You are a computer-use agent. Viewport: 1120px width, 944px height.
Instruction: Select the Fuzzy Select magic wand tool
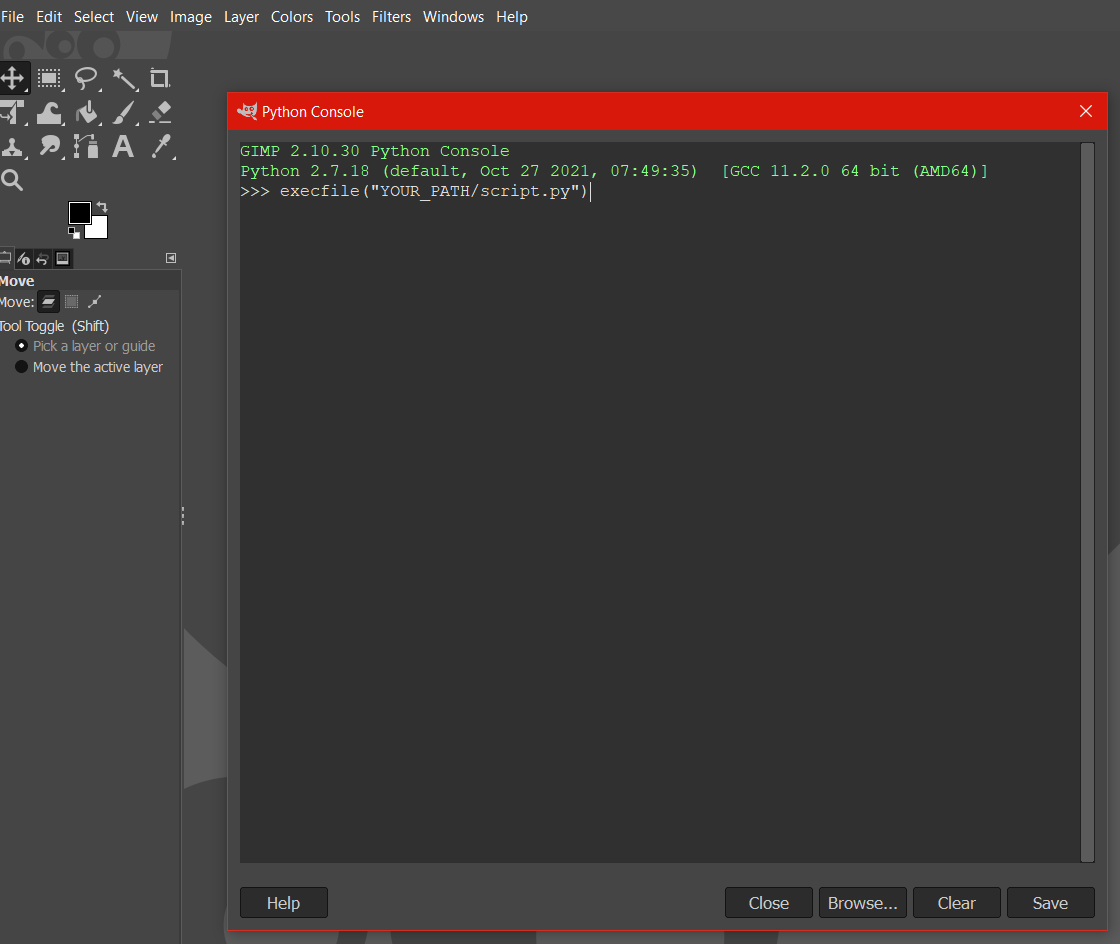pos(124,79)
